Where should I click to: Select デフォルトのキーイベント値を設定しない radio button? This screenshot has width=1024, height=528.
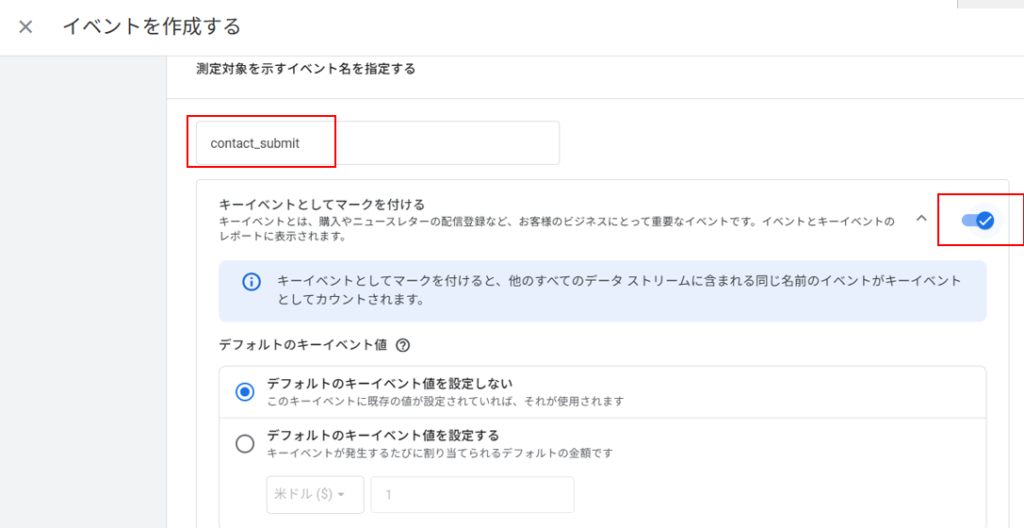[245, 392]
